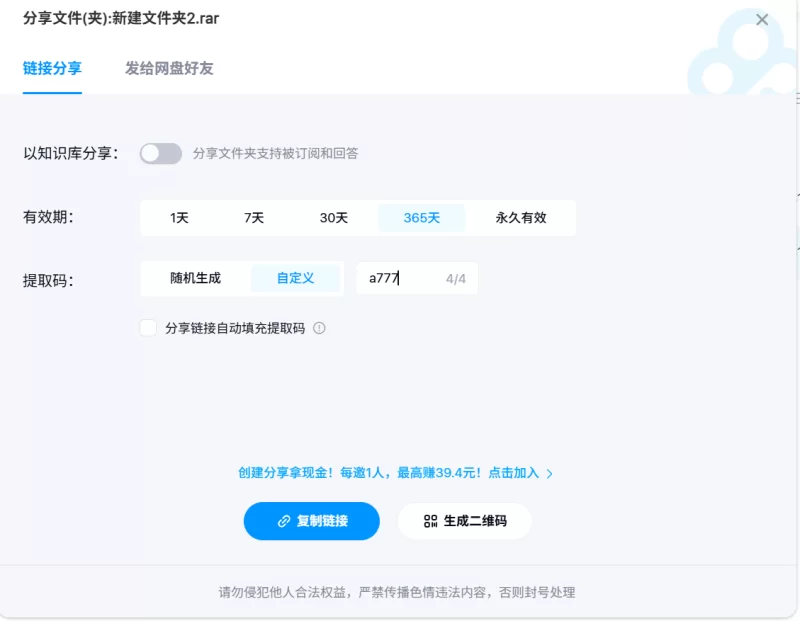
Task: Click the 有效期 label
Action: click(x=48, y=217)
